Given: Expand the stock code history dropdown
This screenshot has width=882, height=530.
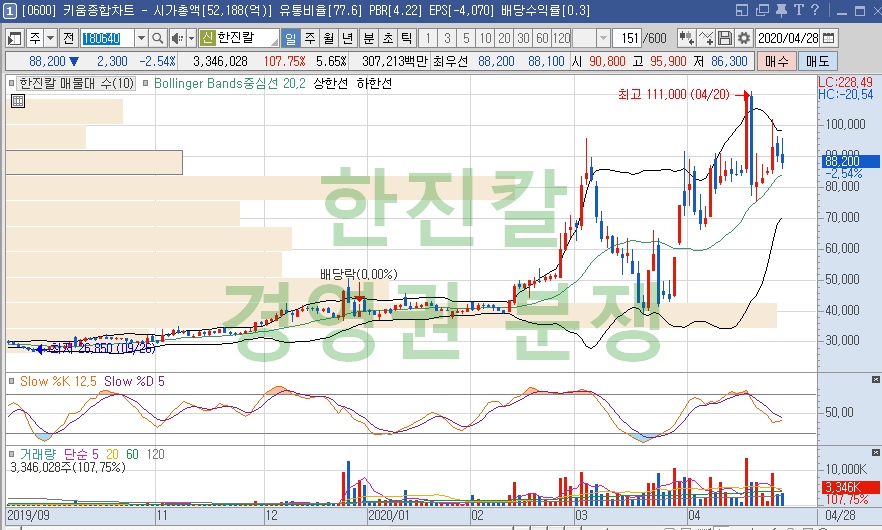Looking at the screenshot, I should (141, 38).
